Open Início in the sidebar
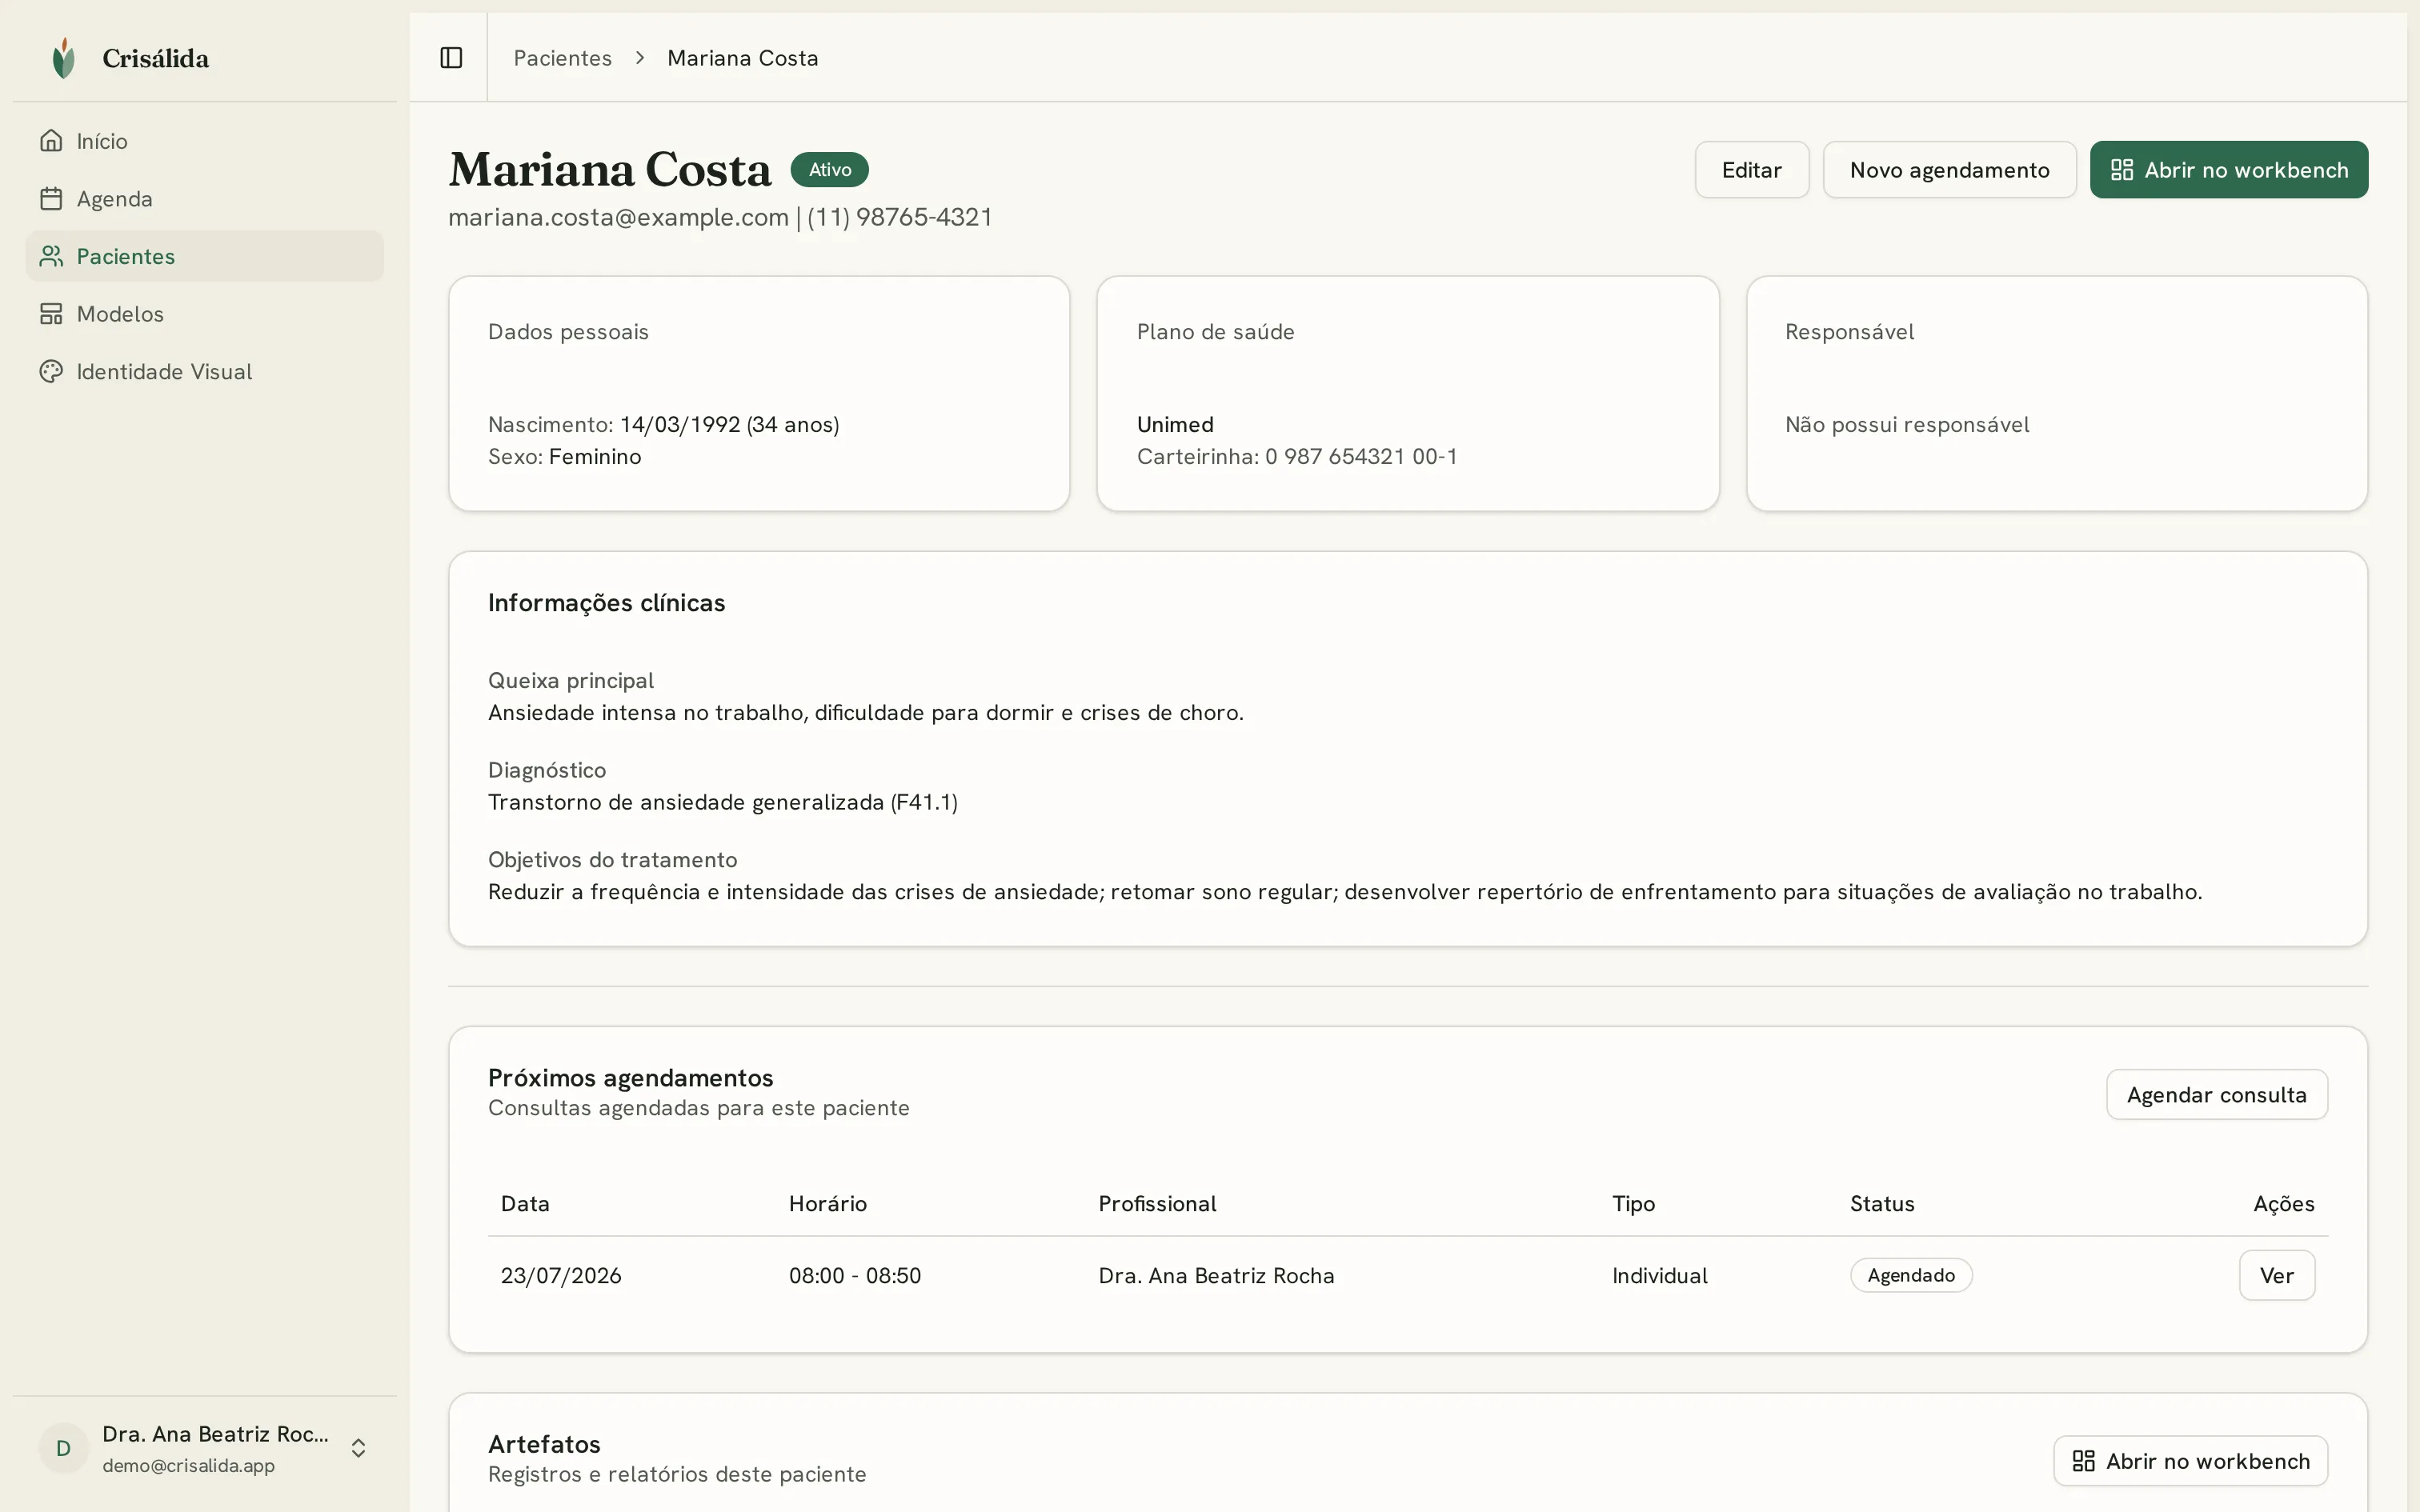The image size is (2420, 1512). click(205, 141)
